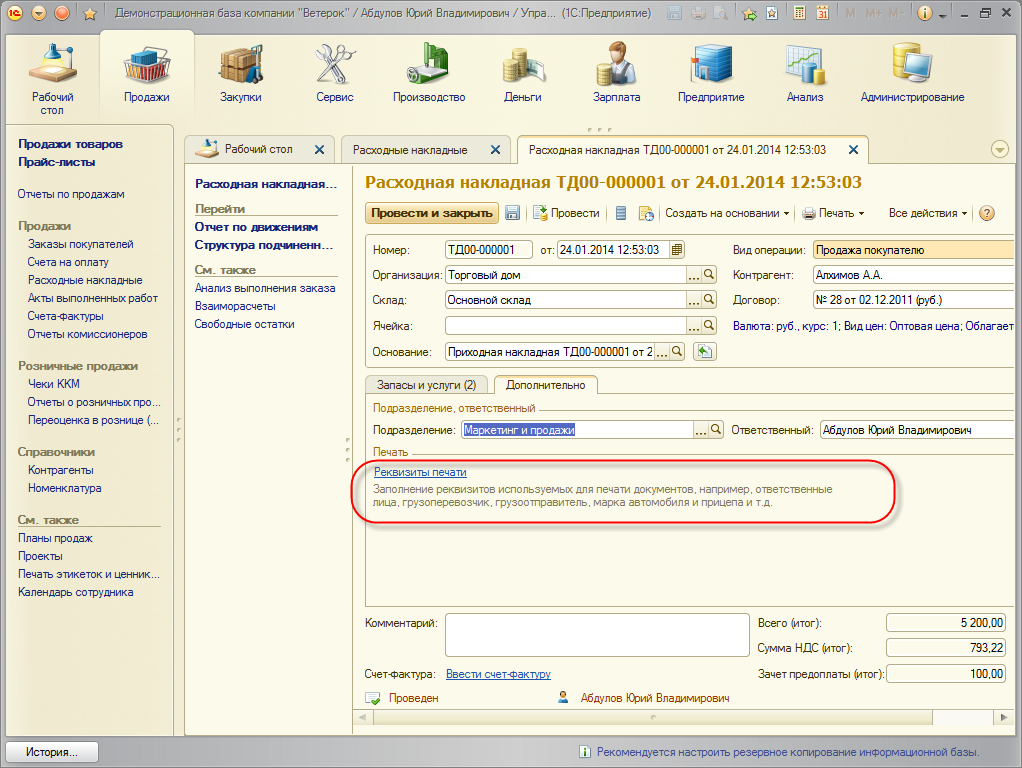Open selection list for Организация field
The width and height of the screenshot is (1022, 768).
coord(694,274)
